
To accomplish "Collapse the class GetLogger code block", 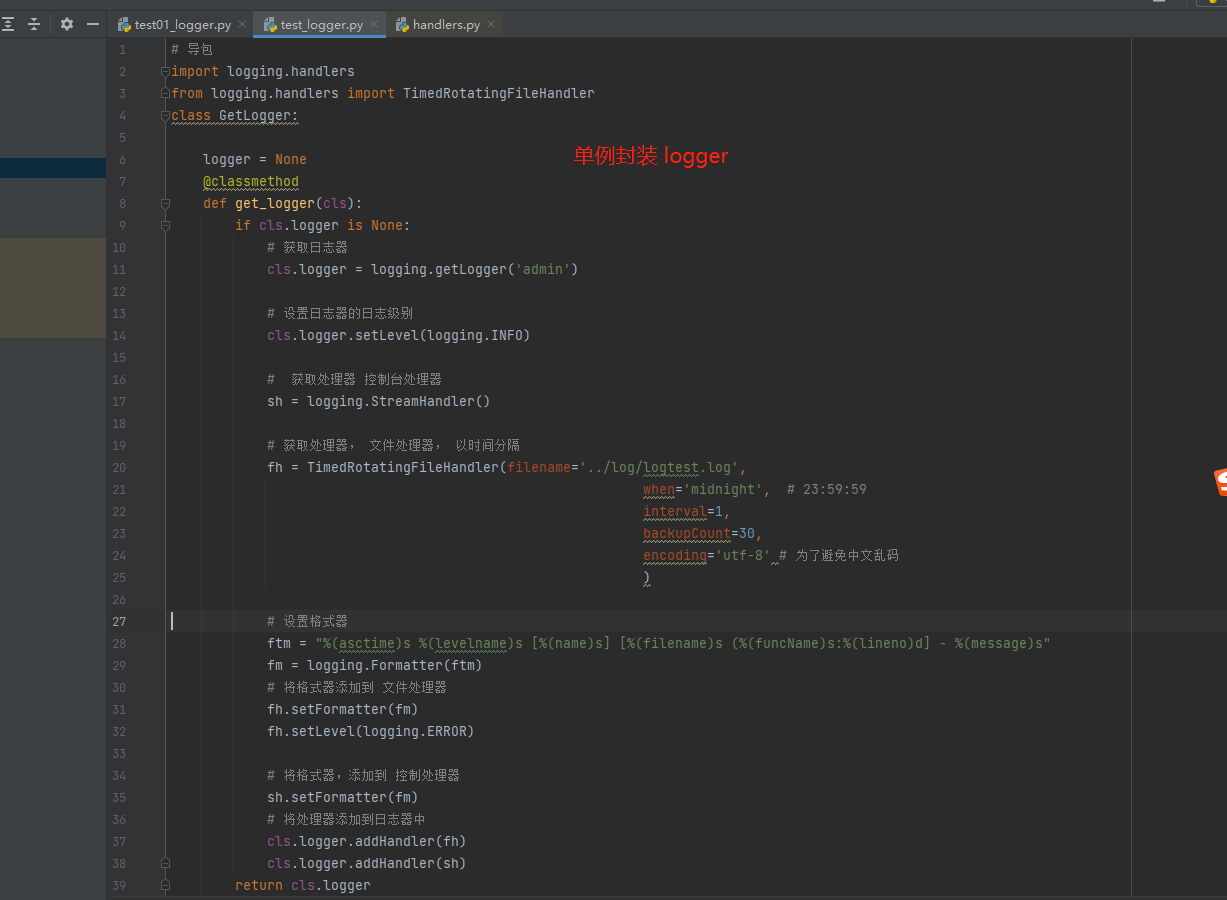I will click(x=165, y=116).
